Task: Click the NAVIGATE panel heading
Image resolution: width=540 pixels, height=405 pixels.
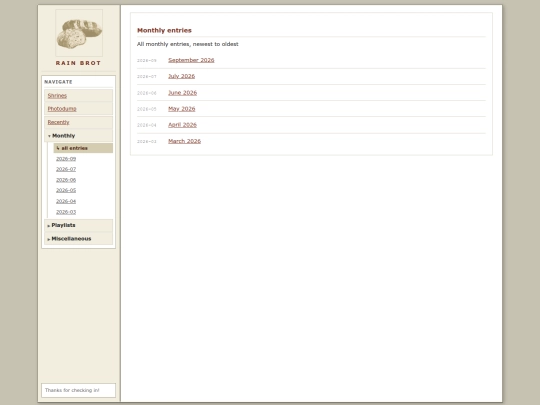Action: click(x=58, y=82)
